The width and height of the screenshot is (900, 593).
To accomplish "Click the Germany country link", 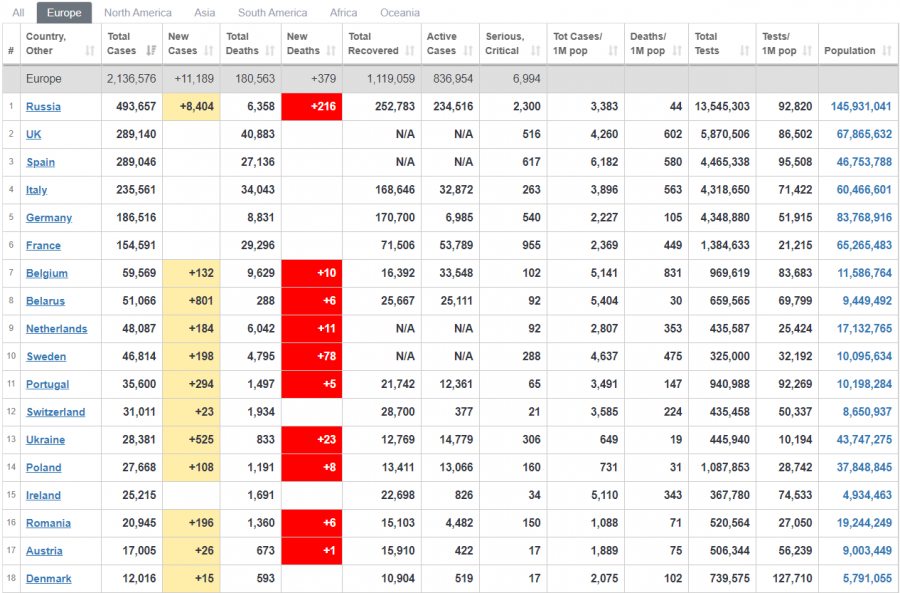I will click(x=49, y=218).
